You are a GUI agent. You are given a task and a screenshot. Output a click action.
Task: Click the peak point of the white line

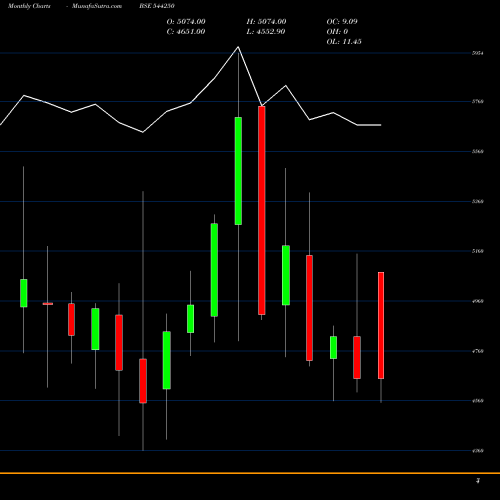pyautogui.click(x=238, y=47)
